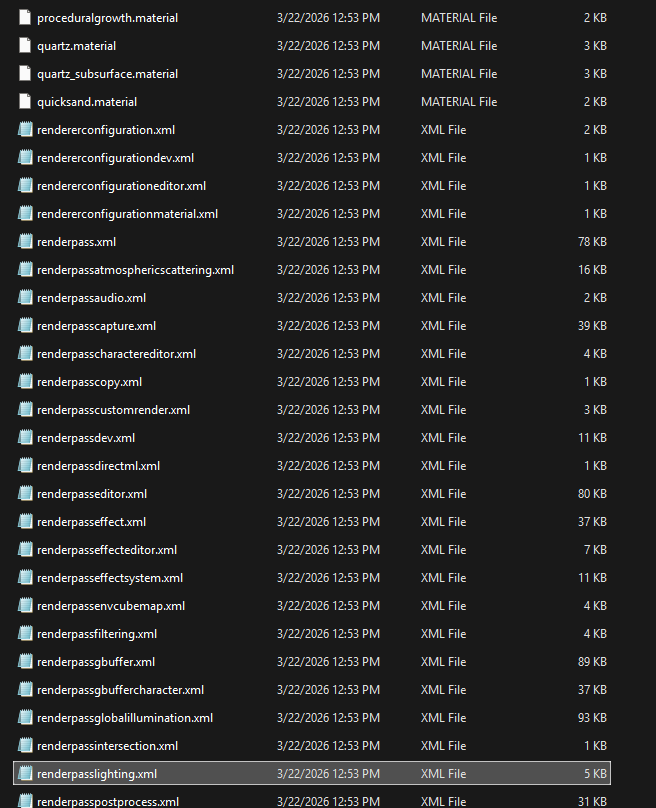
Task: Click the XML icon beside renderpassdirectml.xml
Action: tap(25, 465)
